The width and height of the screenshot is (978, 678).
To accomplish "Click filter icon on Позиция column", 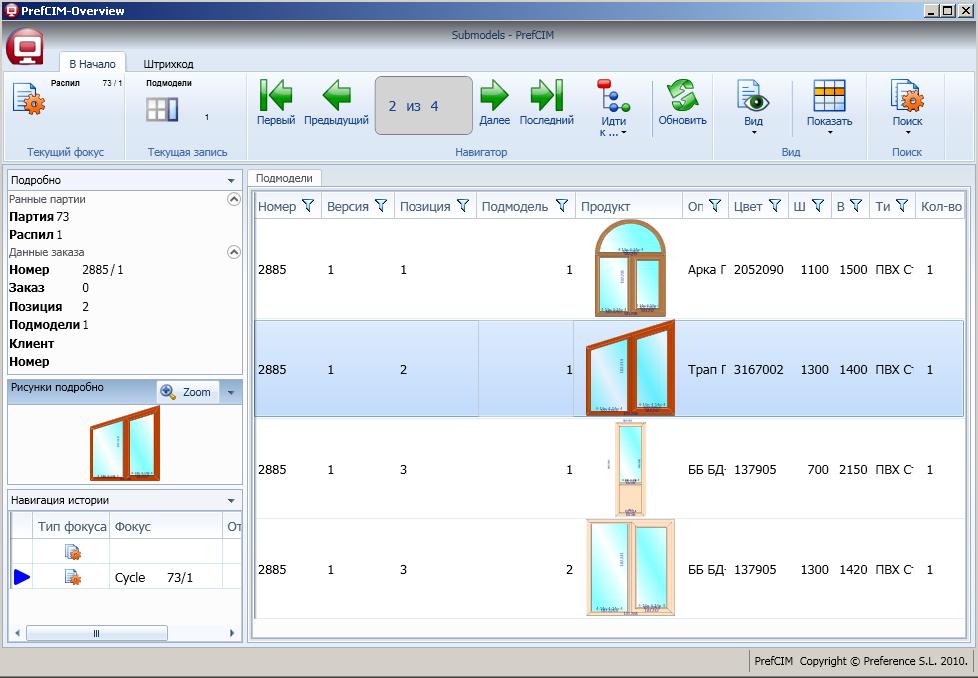I will pyautogui.click(x=463, y=206).
